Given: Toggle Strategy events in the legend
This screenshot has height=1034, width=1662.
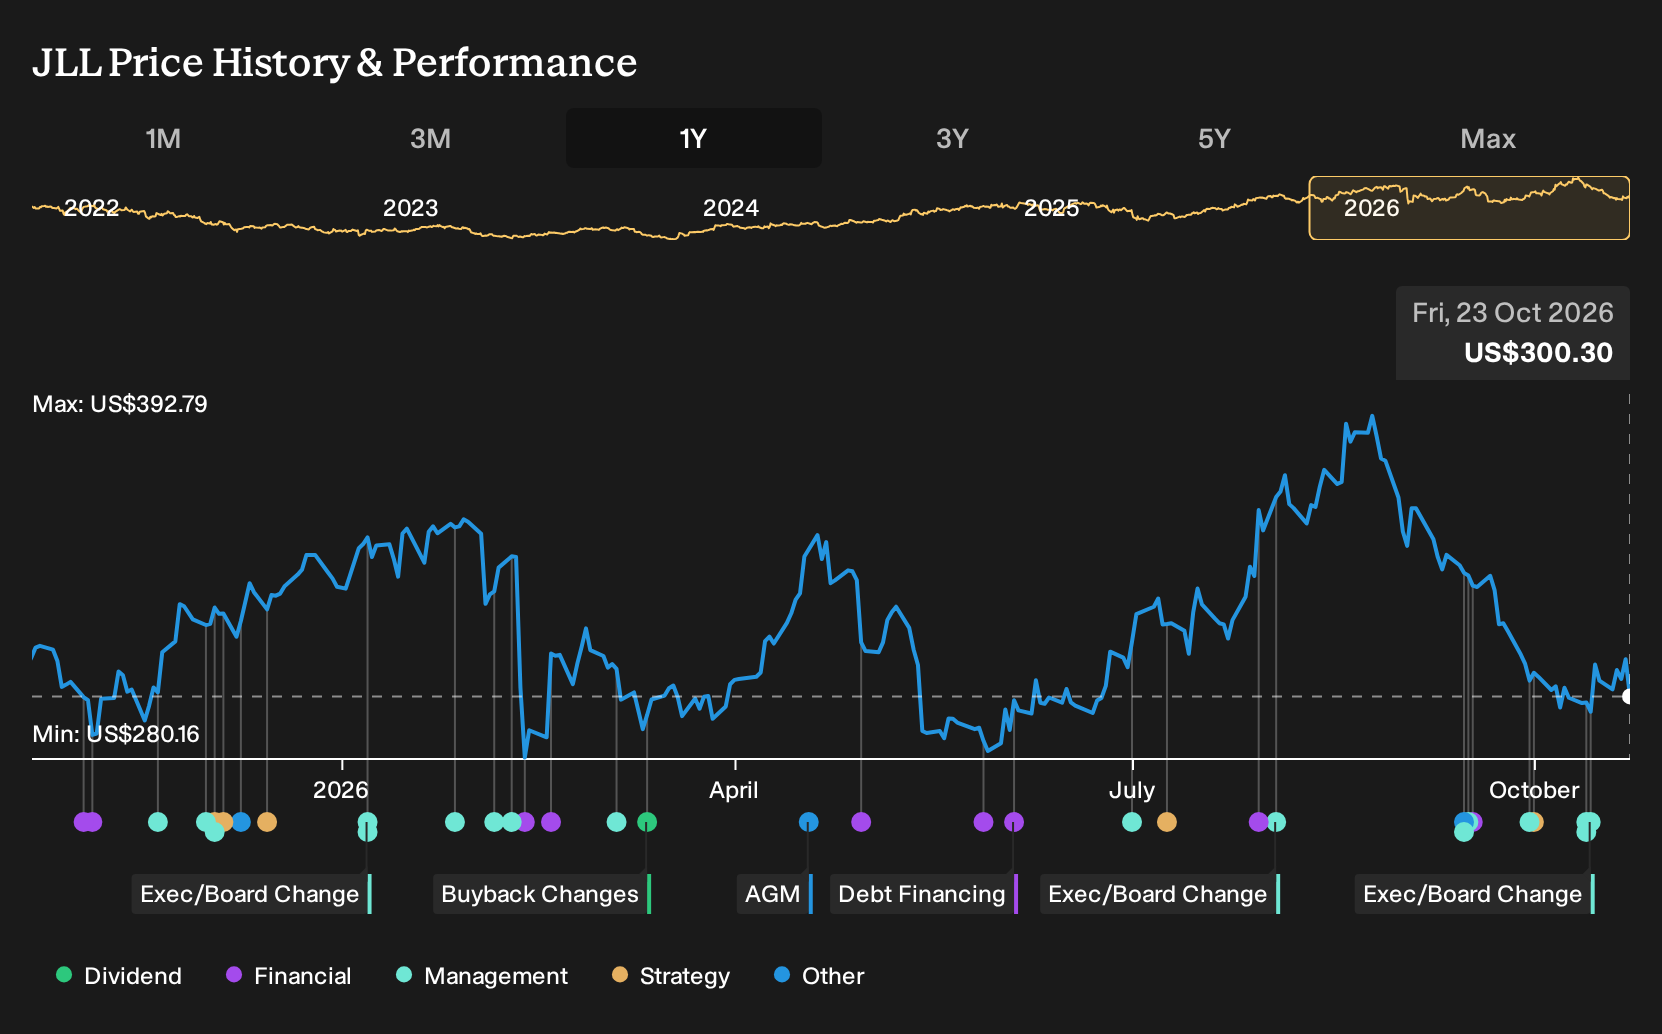Looking at the screenshot, I should 671,976.
